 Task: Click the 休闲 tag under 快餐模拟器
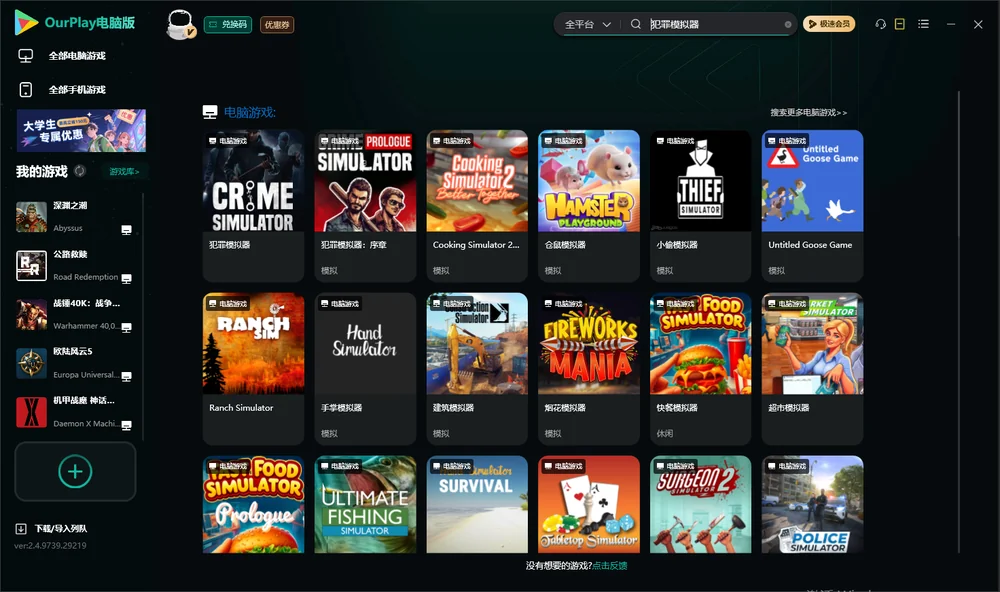pyautogui.click(x=665, y=434)
